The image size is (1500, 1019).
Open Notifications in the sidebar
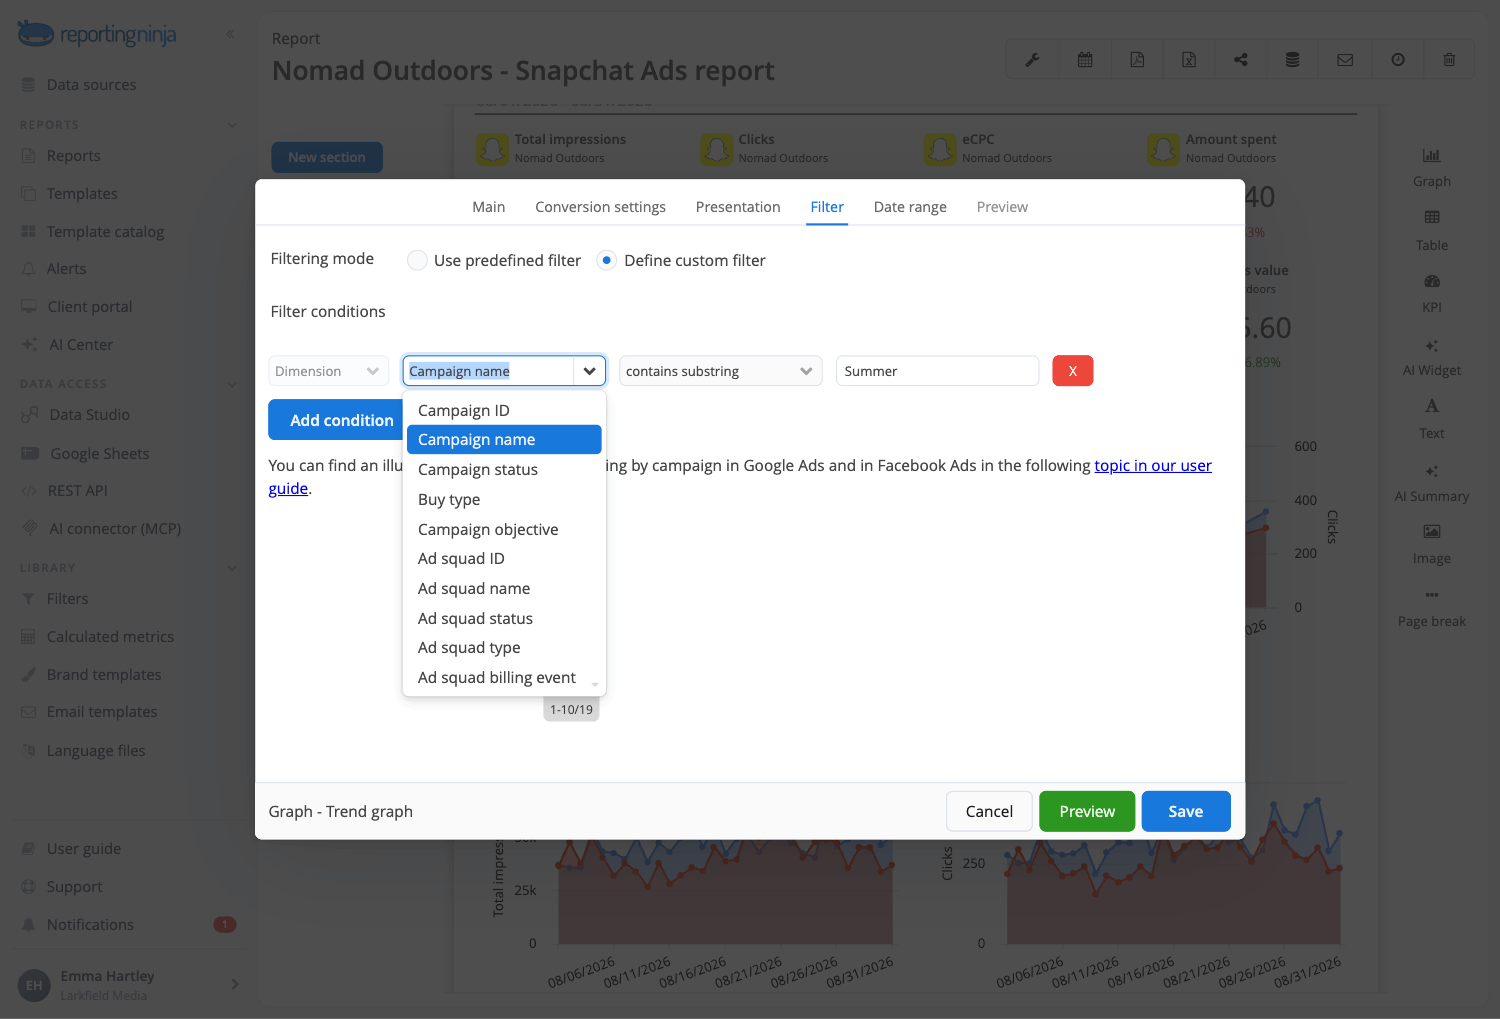90,925
